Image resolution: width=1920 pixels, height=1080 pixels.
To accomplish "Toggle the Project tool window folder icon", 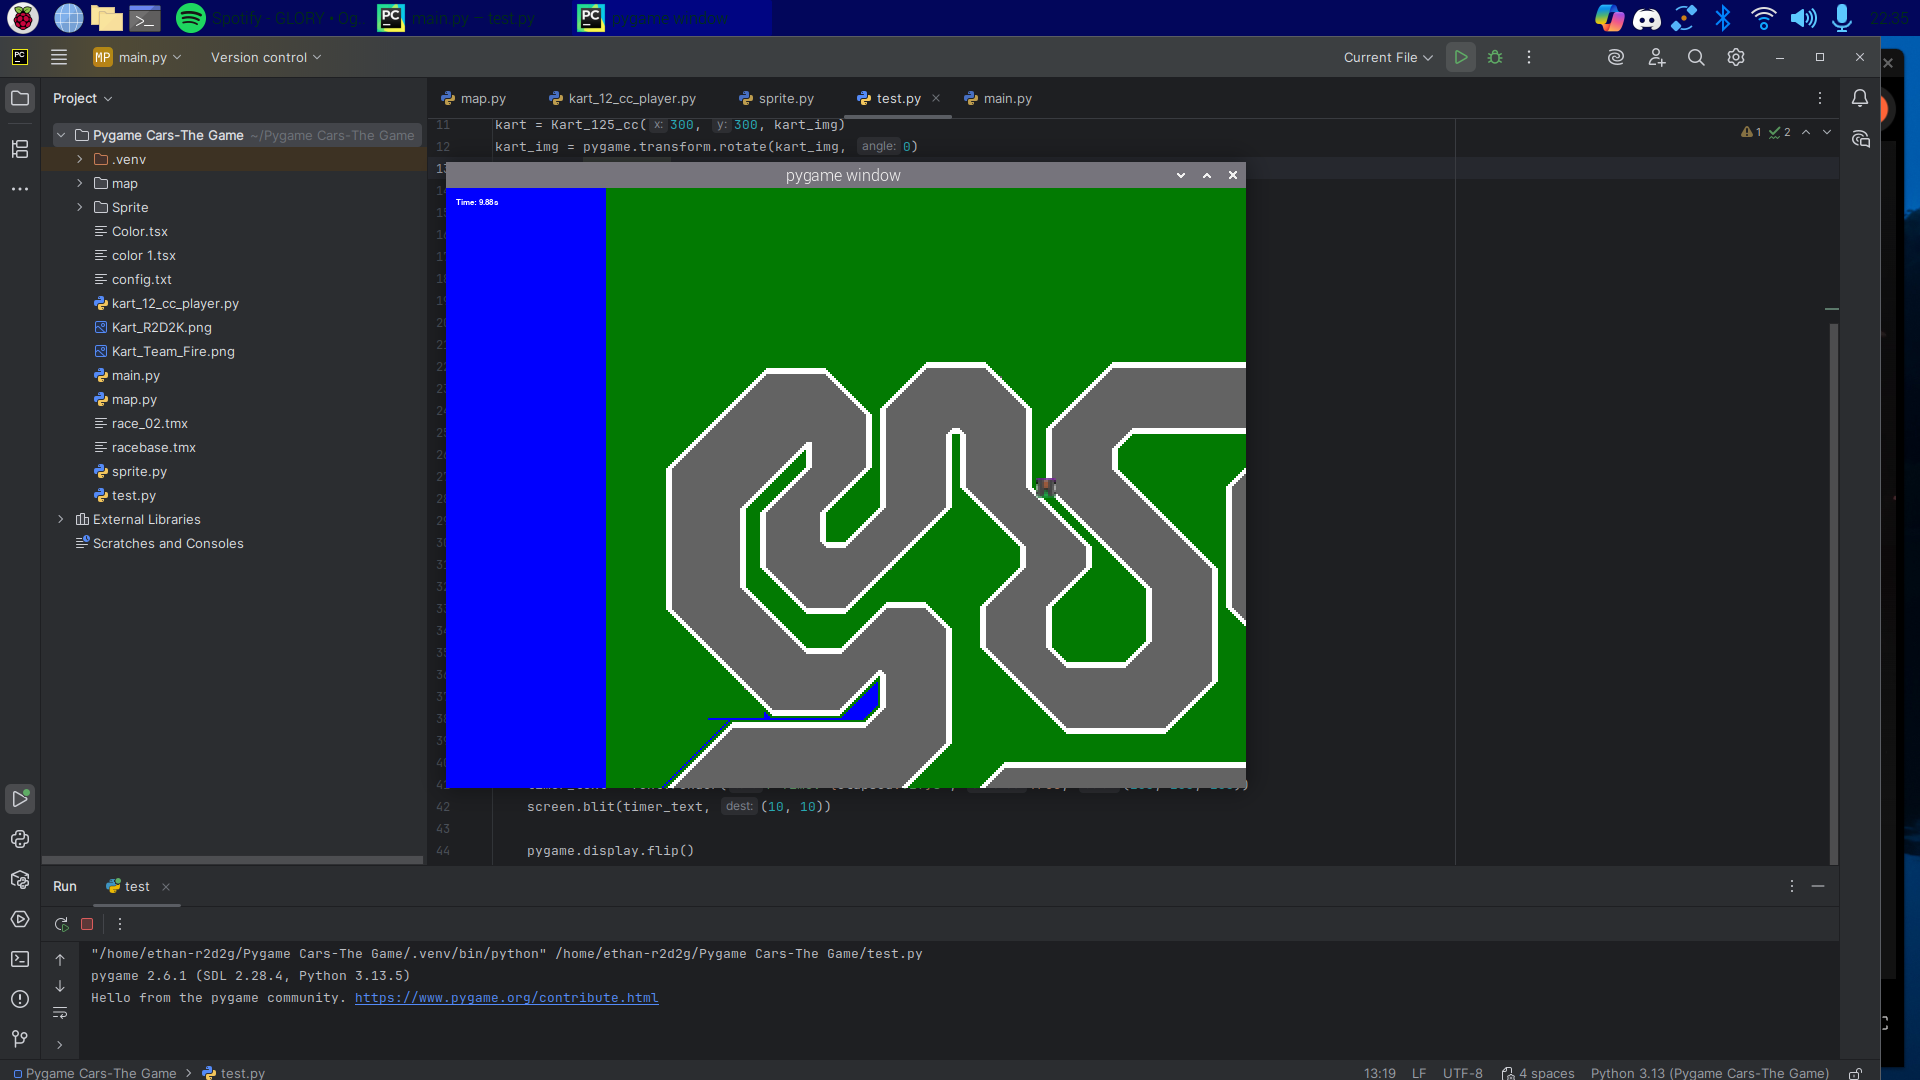I will pyautogui.click(x=20, y=98).
